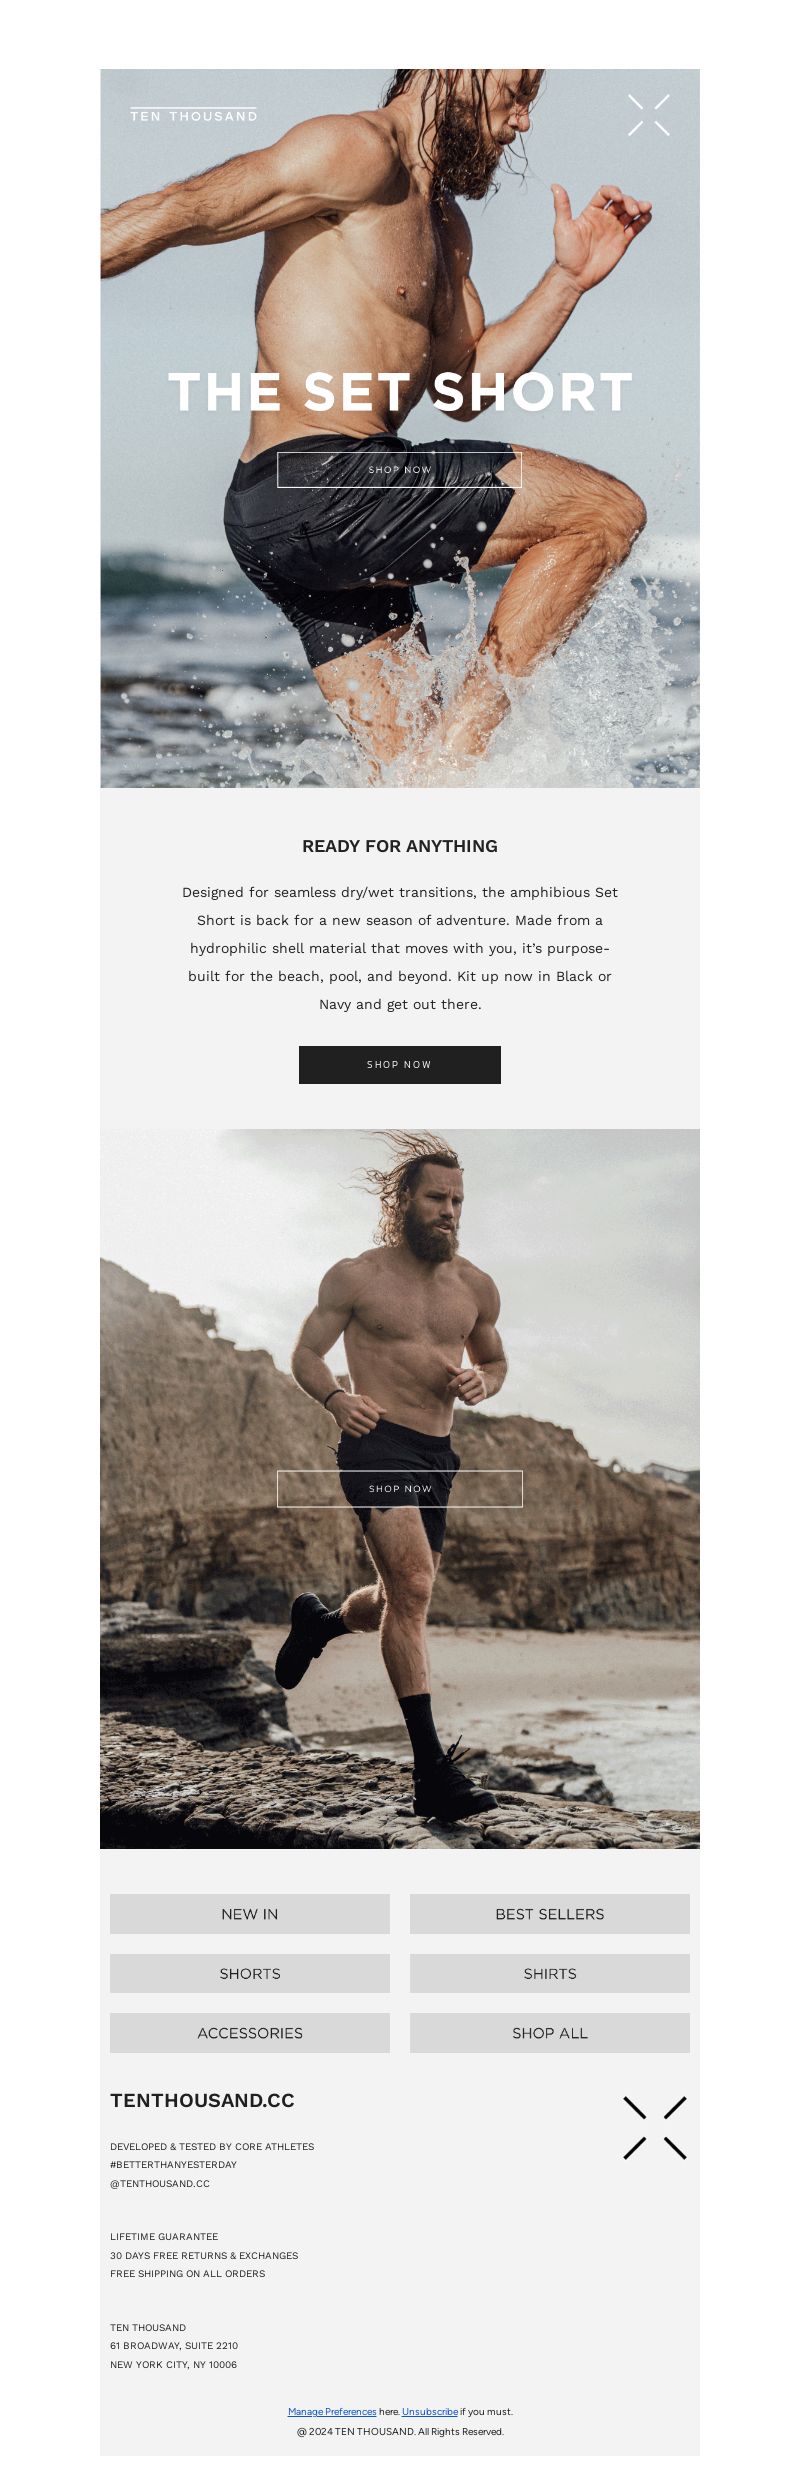
Task: Click the TENTHOUSAND.CC footer heading
Action: coord(202,2101)
